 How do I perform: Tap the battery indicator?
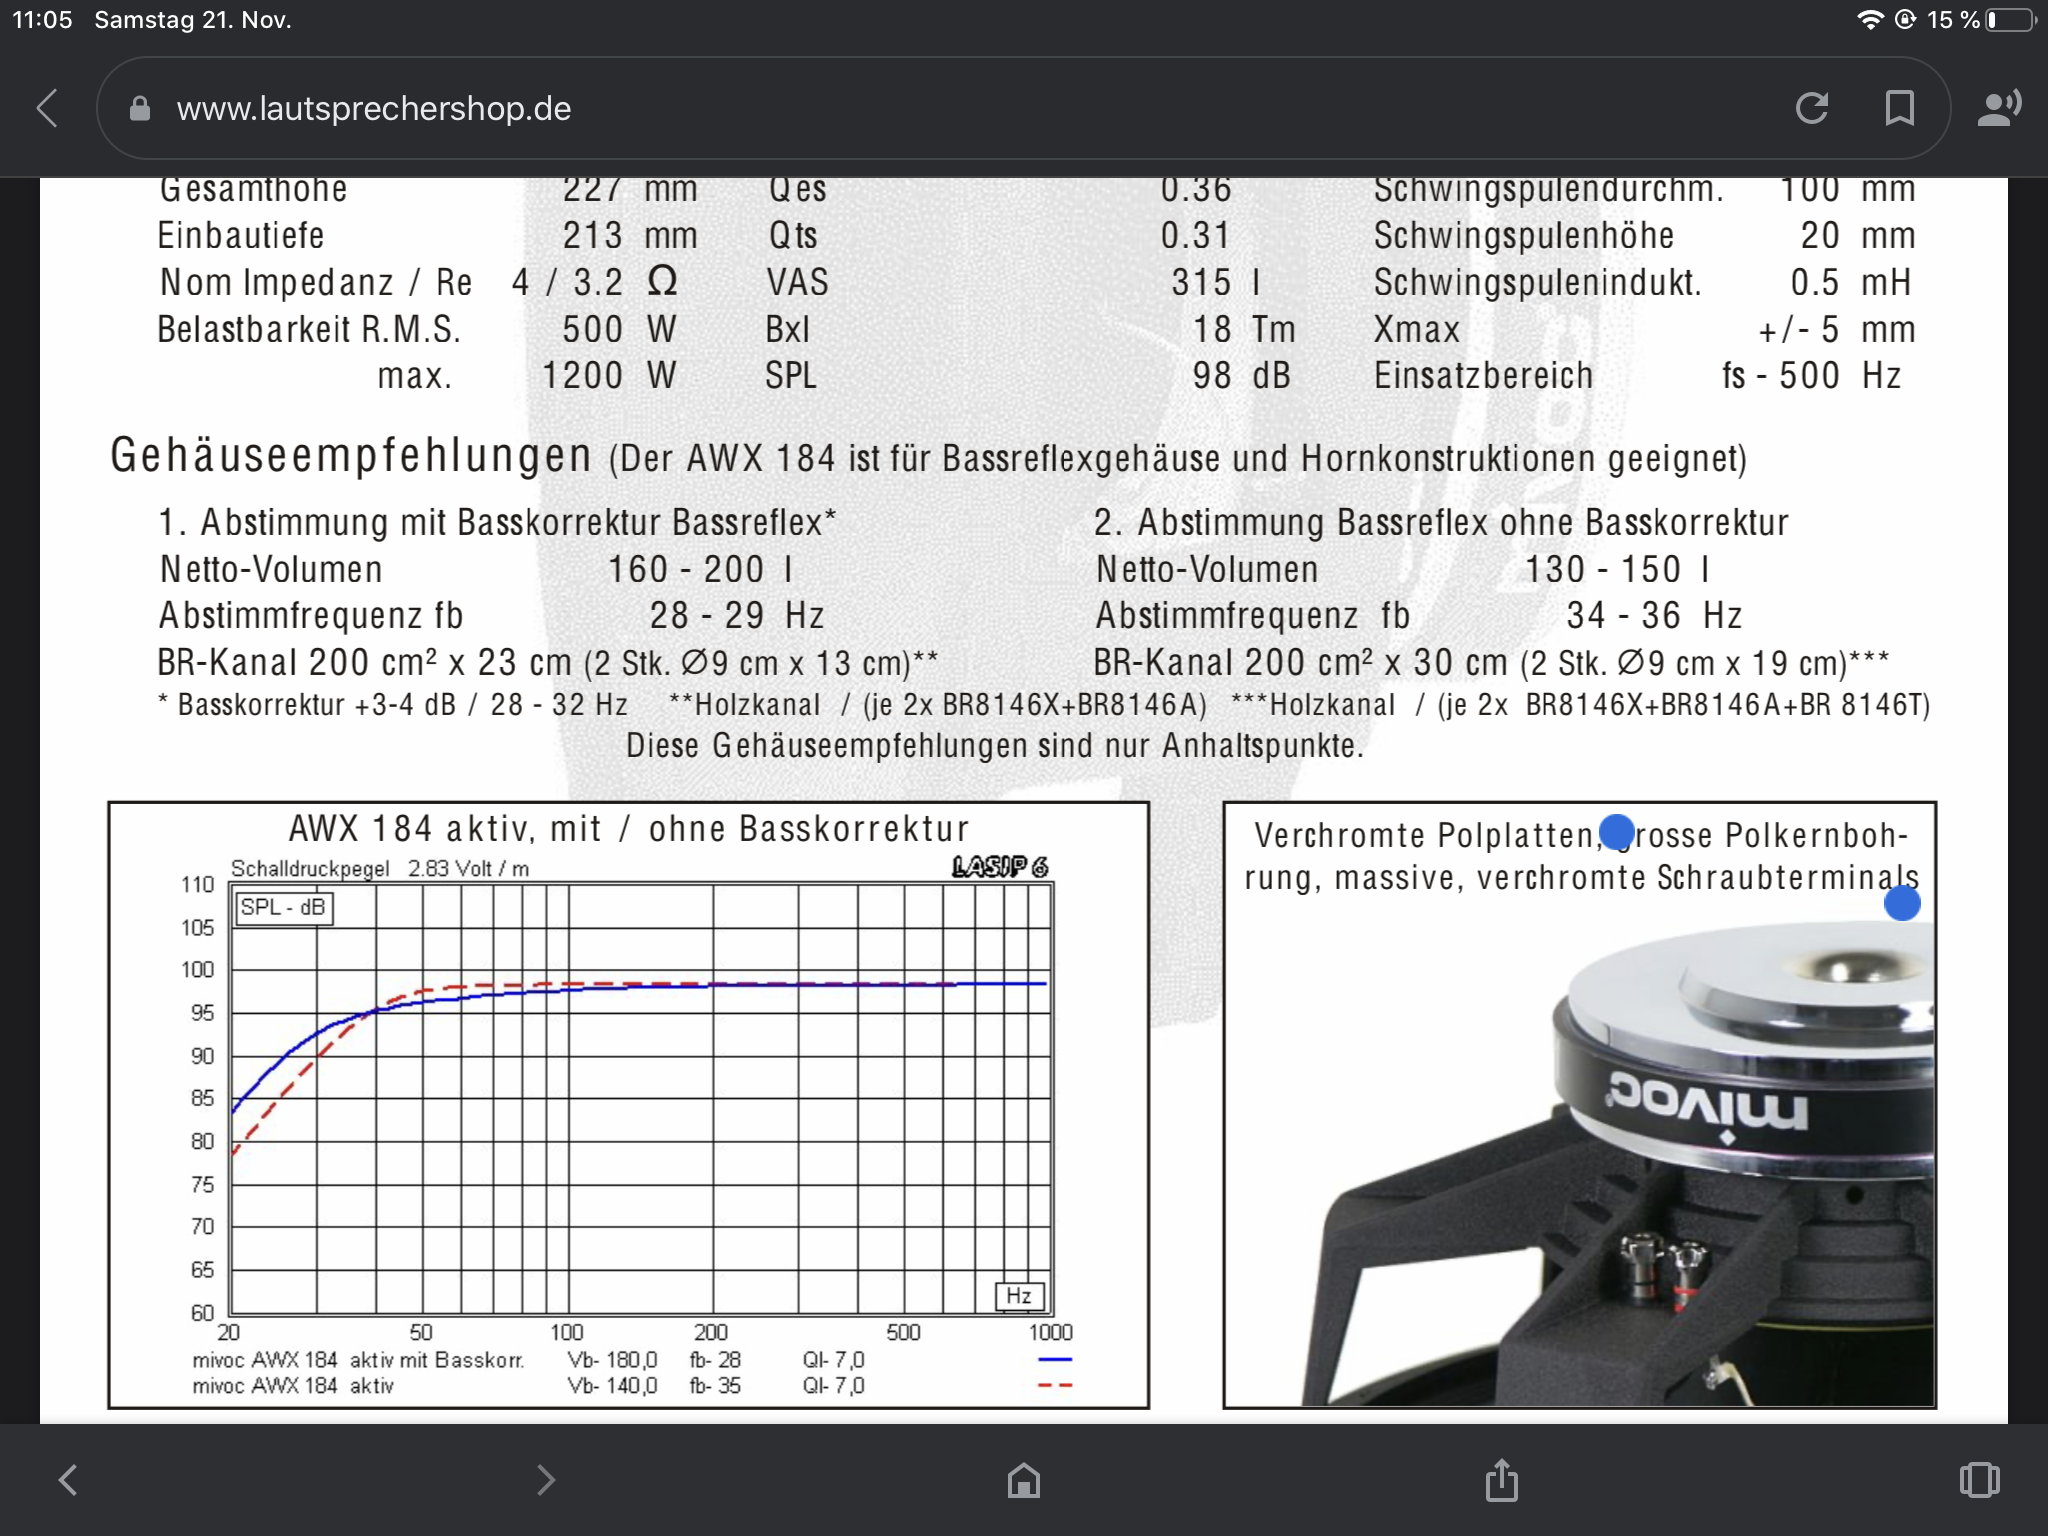click(2012, 20)
